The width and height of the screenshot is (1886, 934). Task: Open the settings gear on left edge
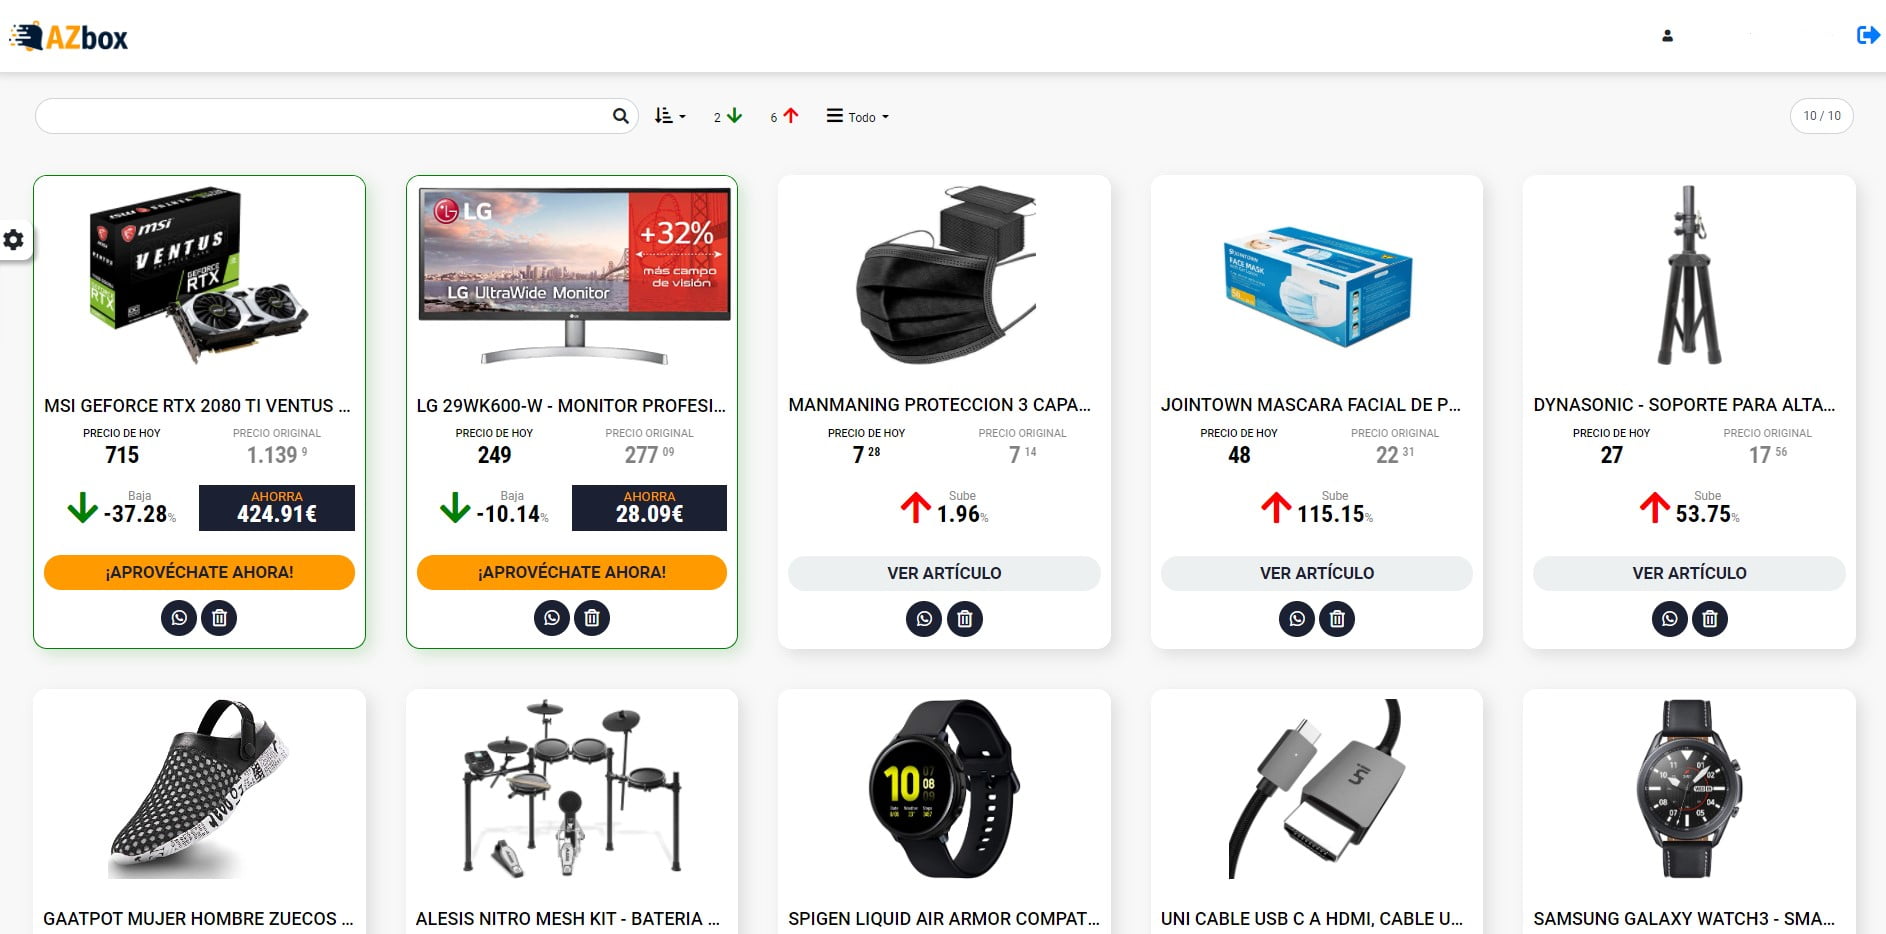click(14, 240)
